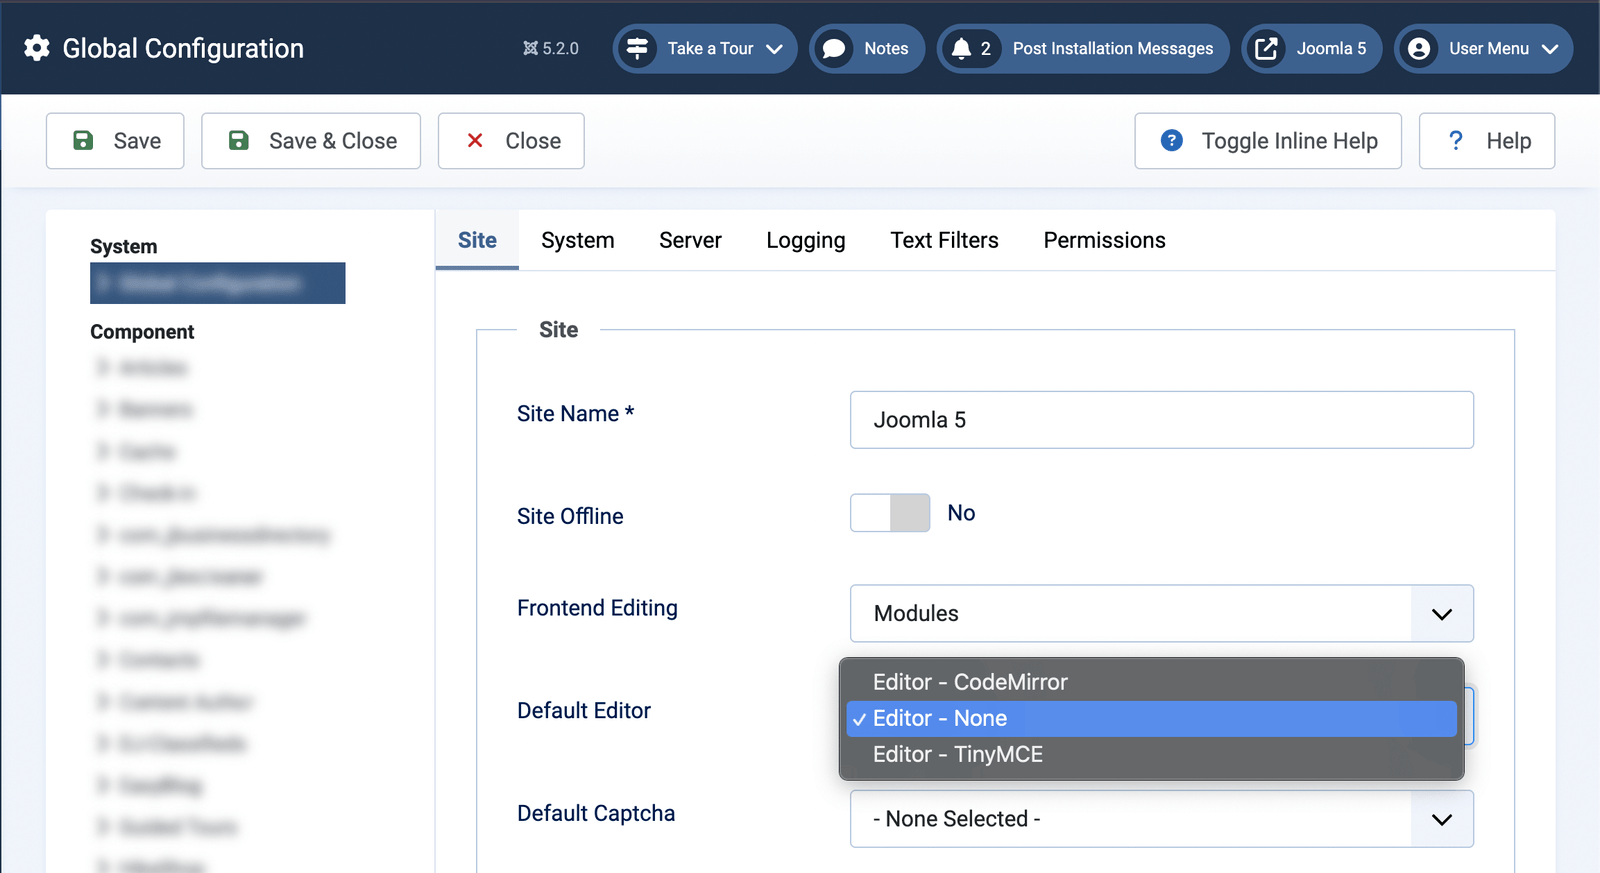Click the Save button
Image resolution: width=1600 pixels, height=873 pixels.
point(115,141)
